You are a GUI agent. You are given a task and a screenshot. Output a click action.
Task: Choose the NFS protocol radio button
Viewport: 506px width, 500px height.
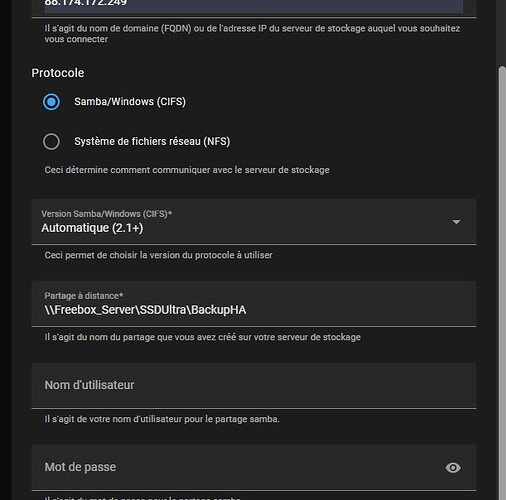[51, 141]
